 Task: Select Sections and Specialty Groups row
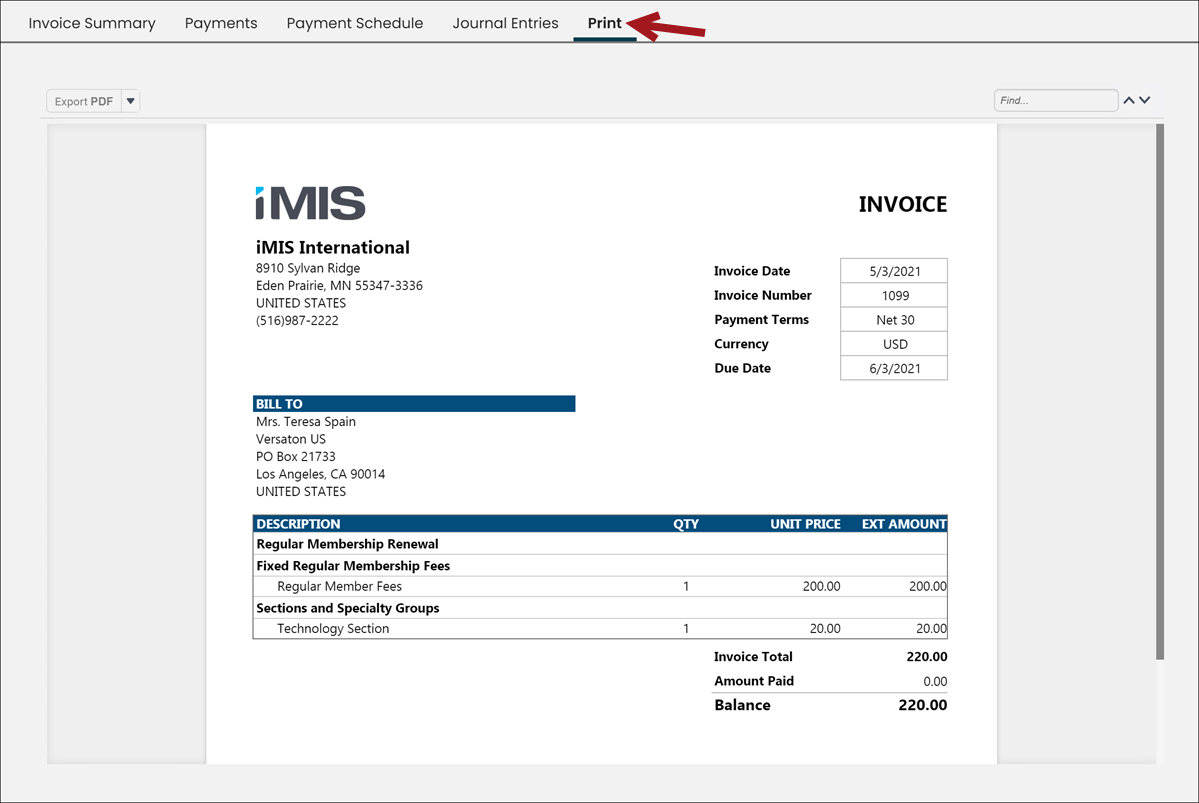600,608
